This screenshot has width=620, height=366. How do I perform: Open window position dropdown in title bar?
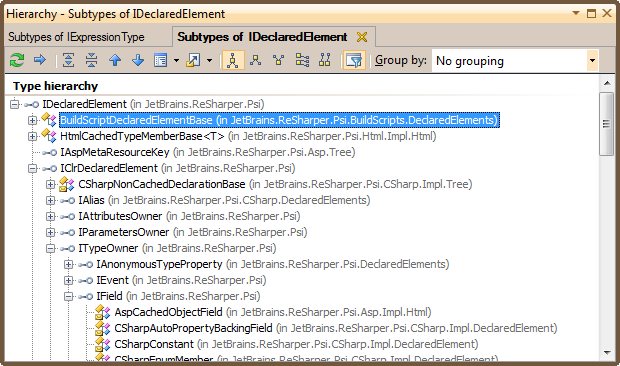click(x=576, y=13)
